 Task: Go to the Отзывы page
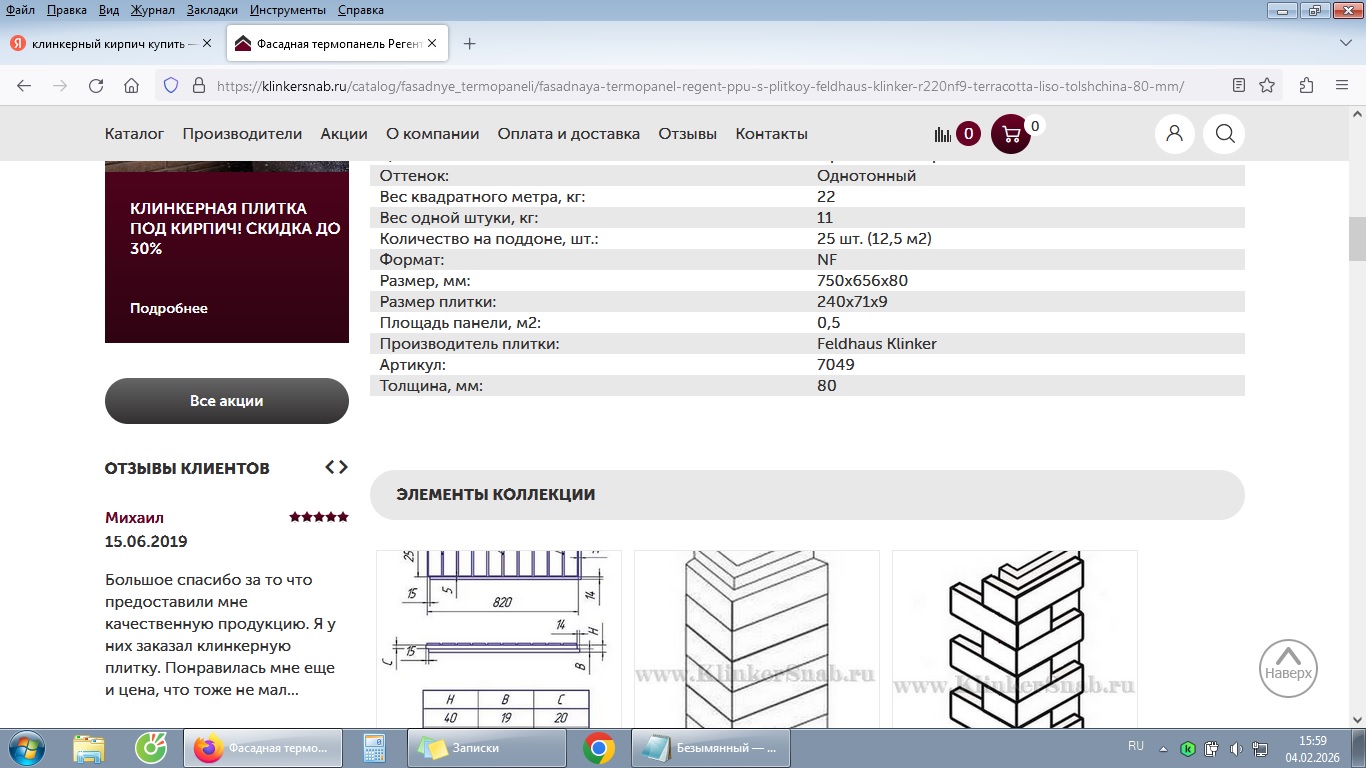click(x=687, y=134)
